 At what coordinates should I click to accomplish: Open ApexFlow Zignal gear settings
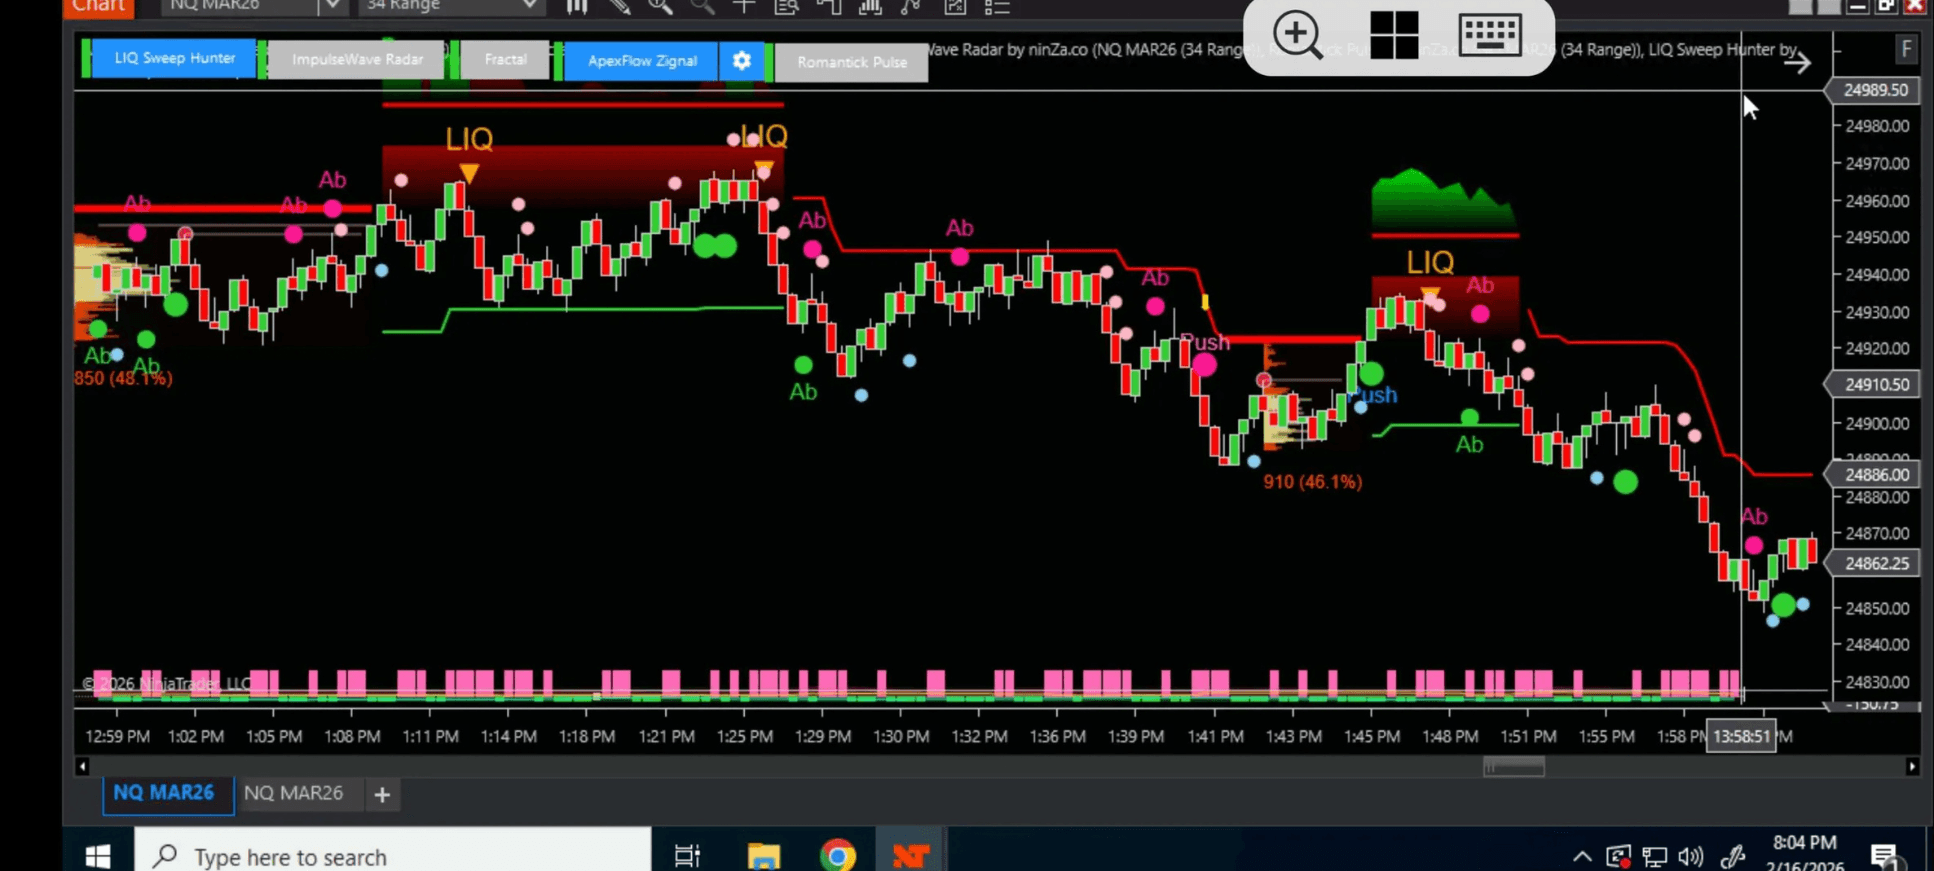point(742,60)
